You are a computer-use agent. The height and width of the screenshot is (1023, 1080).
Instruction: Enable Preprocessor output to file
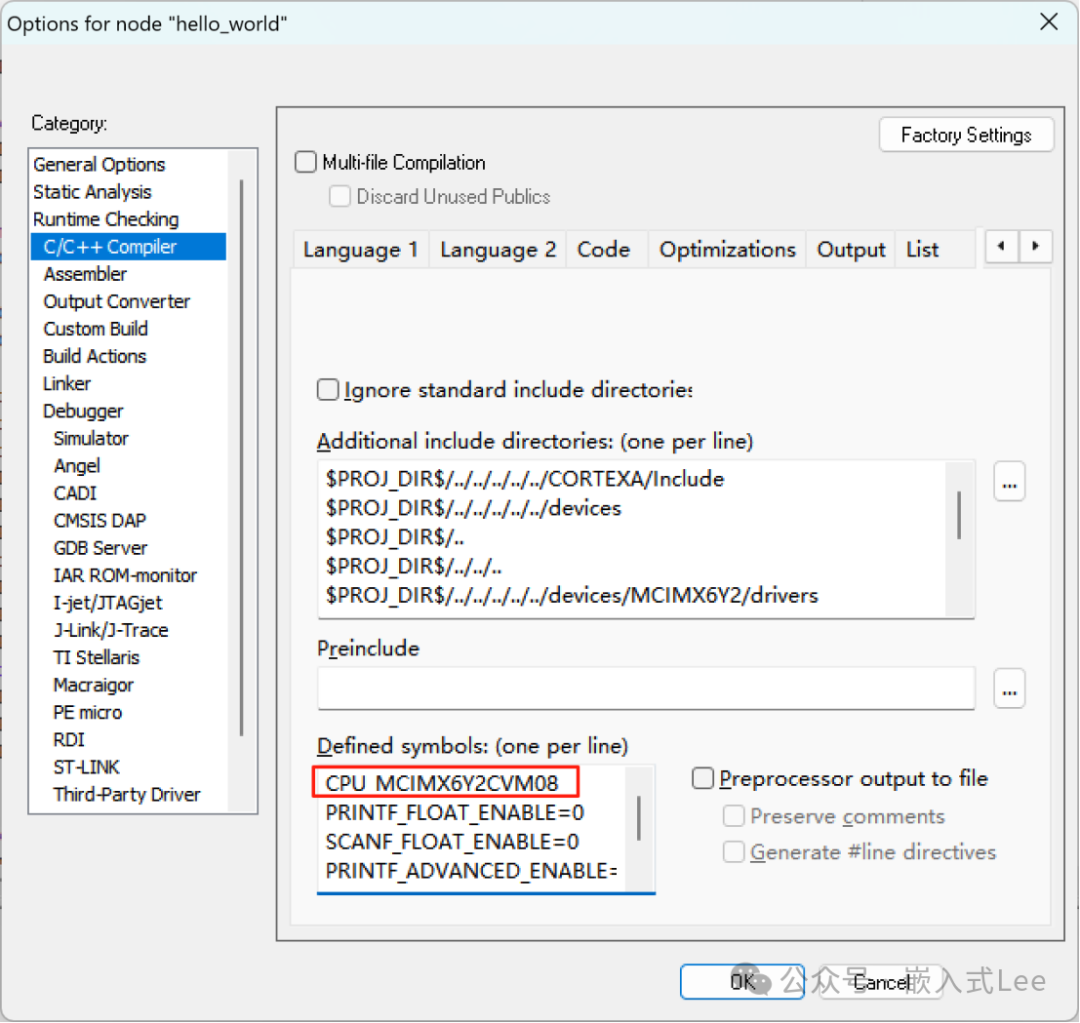[703, 779]
